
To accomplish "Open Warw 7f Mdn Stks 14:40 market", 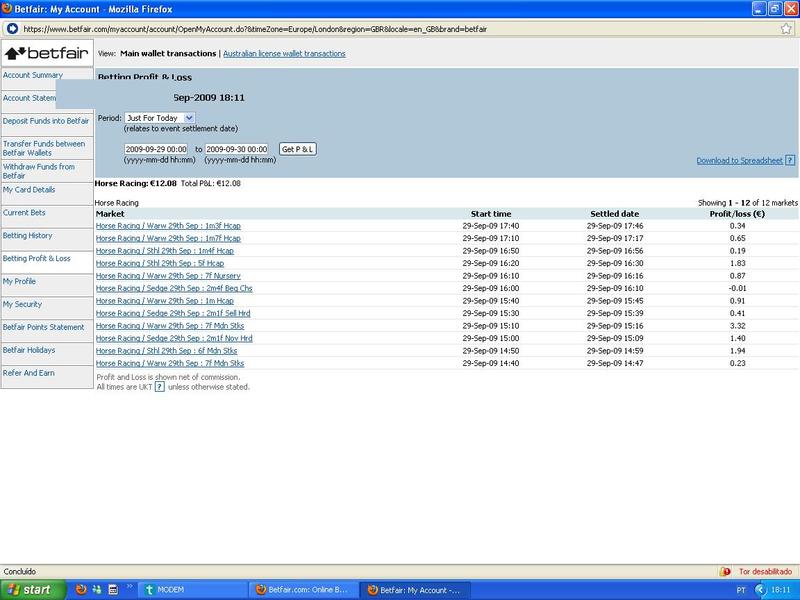I will coord(170,363).
